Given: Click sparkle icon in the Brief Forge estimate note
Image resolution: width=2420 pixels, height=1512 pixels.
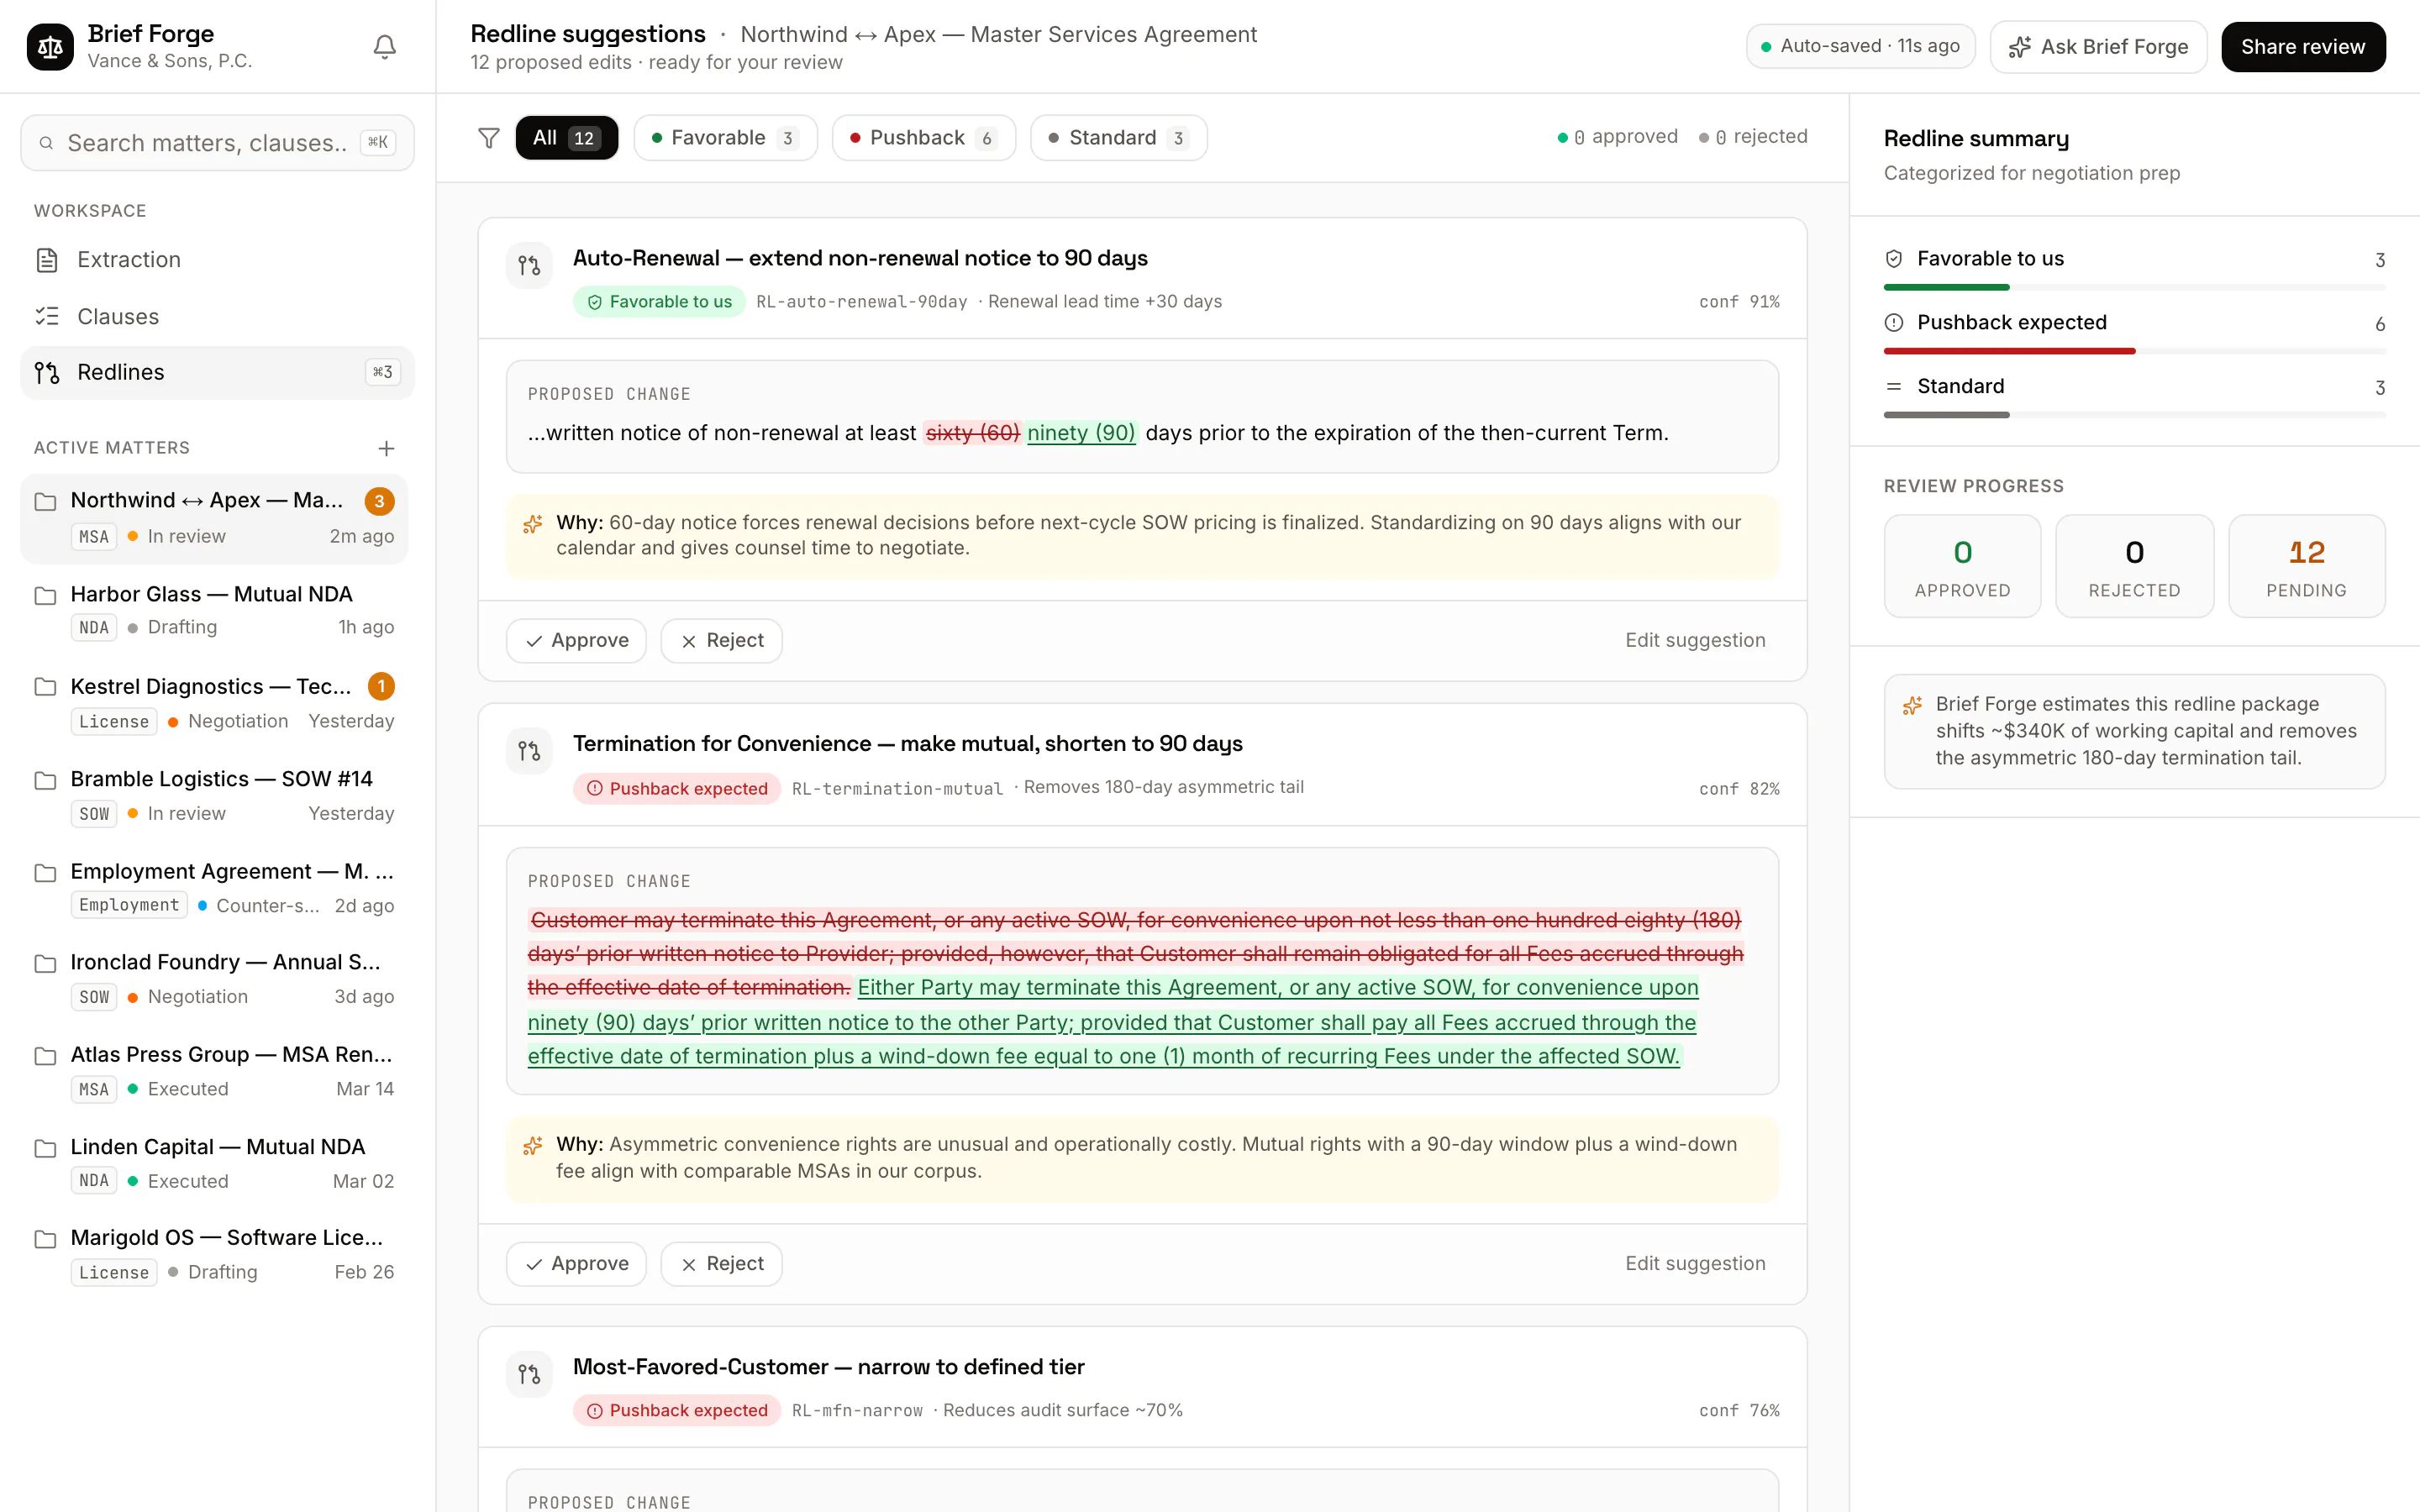Looking at the screenshot, I should coord(1913,706).
